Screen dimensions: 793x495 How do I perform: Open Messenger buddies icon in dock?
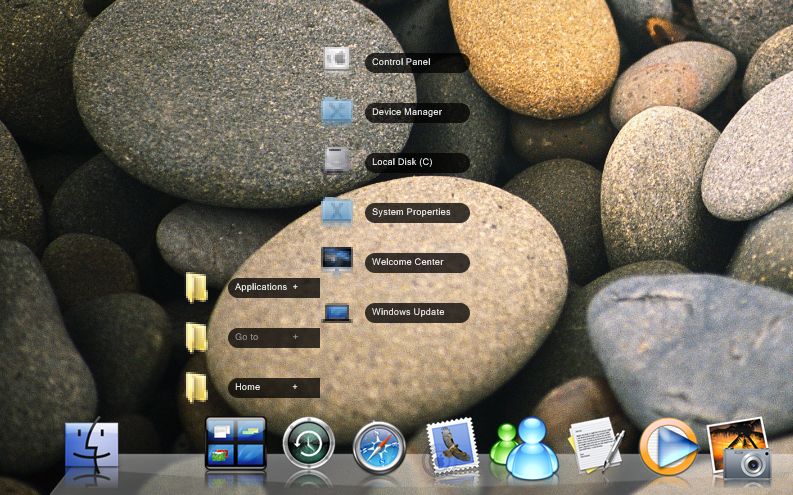pos(524,449)
